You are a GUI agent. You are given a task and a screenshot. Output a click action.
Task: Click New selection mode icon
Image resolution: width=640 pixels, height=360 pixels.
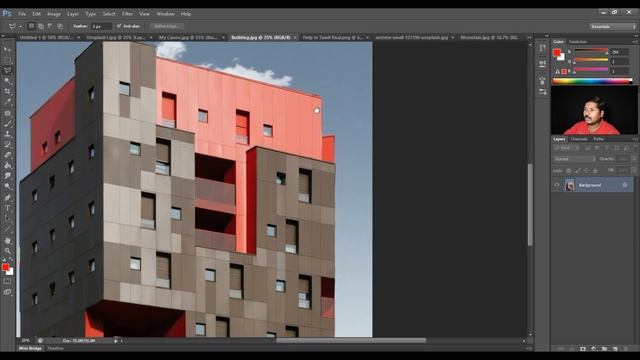click(x=31, y=26)
